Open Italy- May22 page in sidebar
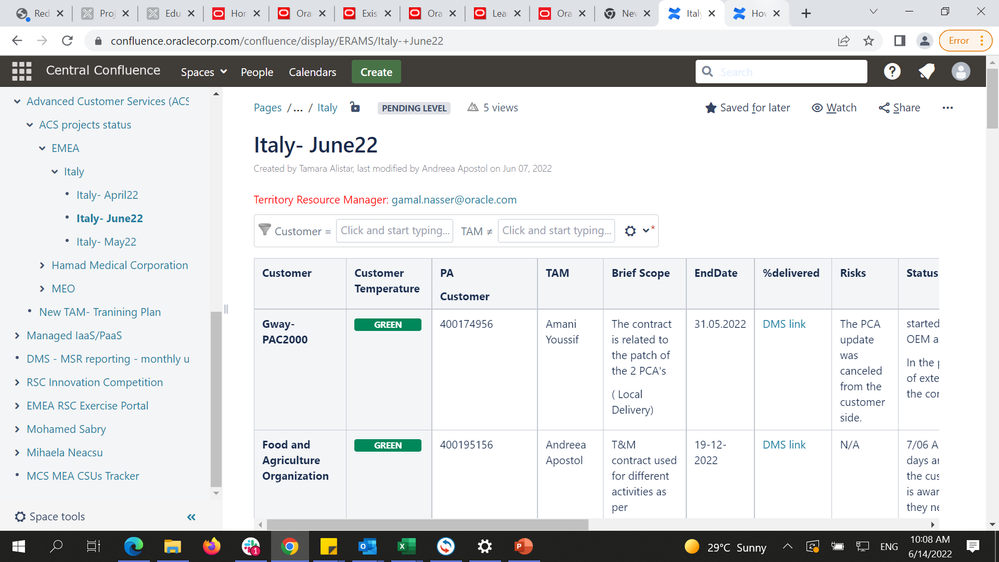Image resolution: width=999 pixels, height=562 pixels. (106, 241)
